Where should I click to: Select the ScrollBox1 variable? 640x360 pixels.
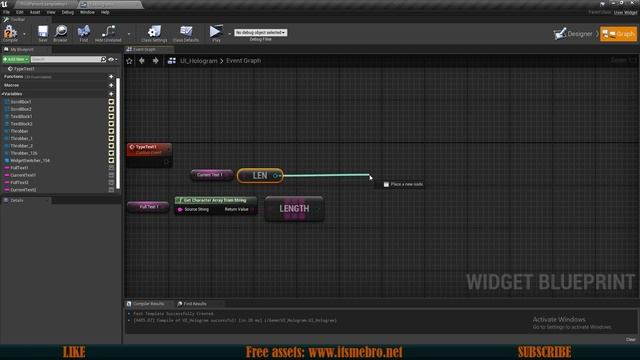pyautogui.click(x=20, y=102)
